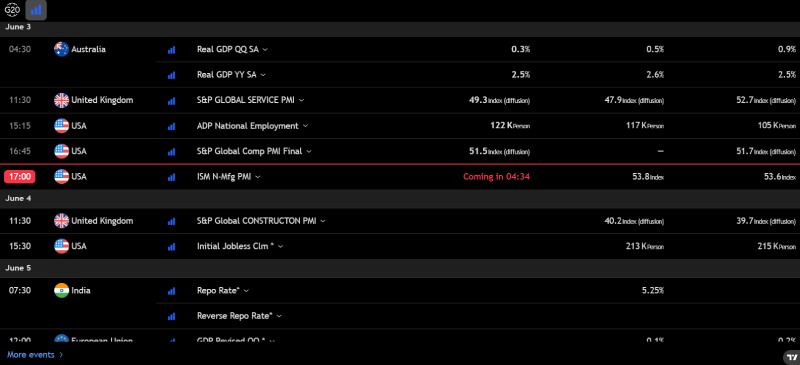
Task: Click Australia flag icon
Action: 61,50
